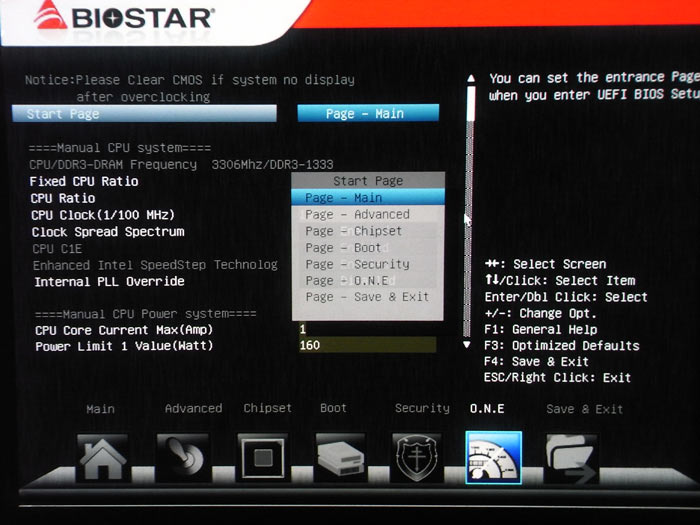Choose Page - Advanced in the list
This screenshot has width=700, height=525.
pyautogui.click(x=357, y=214)
